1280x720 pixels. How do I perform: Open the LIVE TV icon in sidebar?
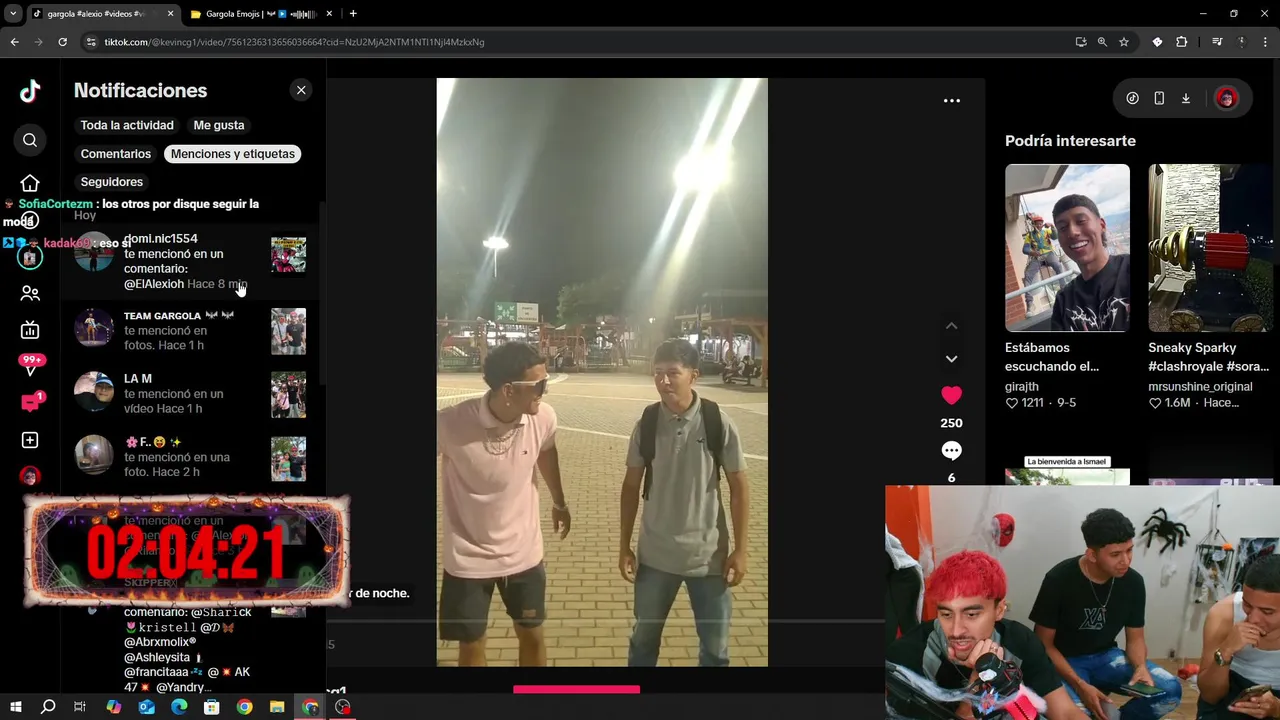(30, 330)
